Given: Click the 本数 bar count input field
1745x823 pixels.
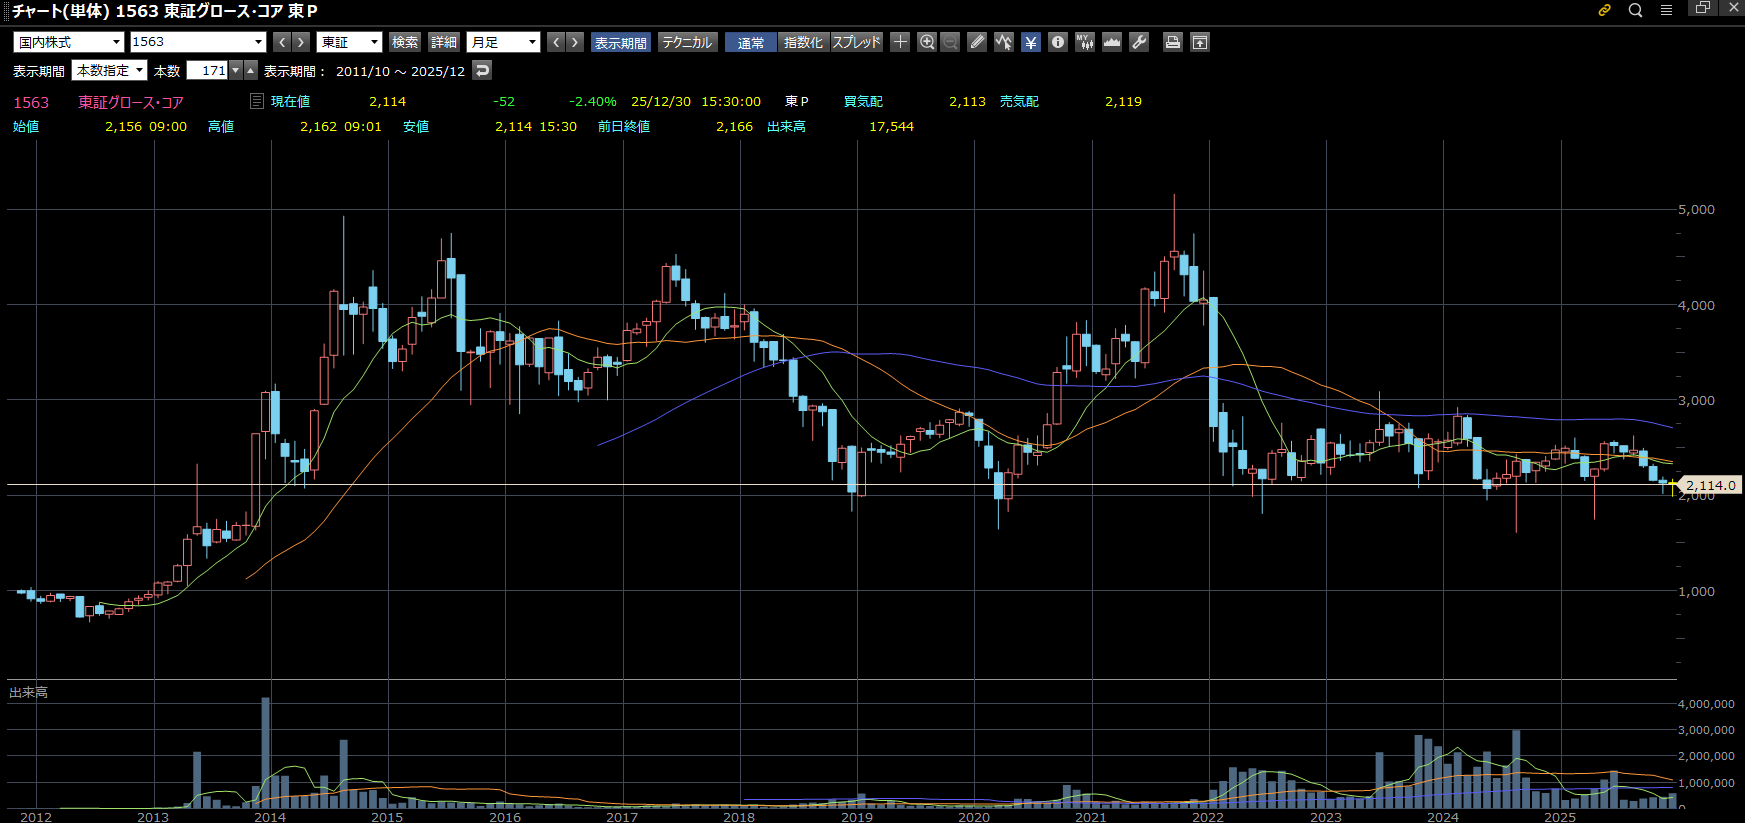Looking at the screenshot, I should tap(208, 70).
